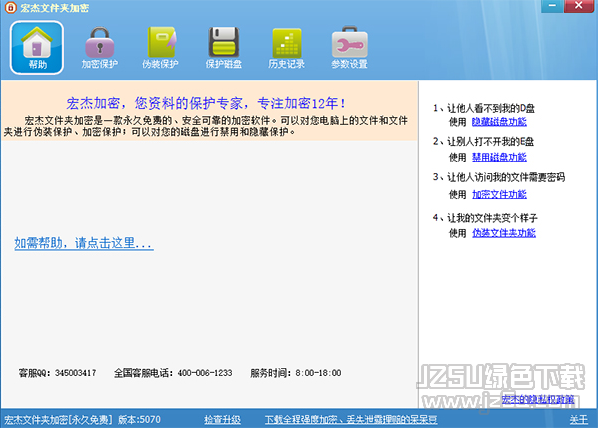Click the heading 宏杰加密，您资料的保护专家

click(x=206, y=103)
